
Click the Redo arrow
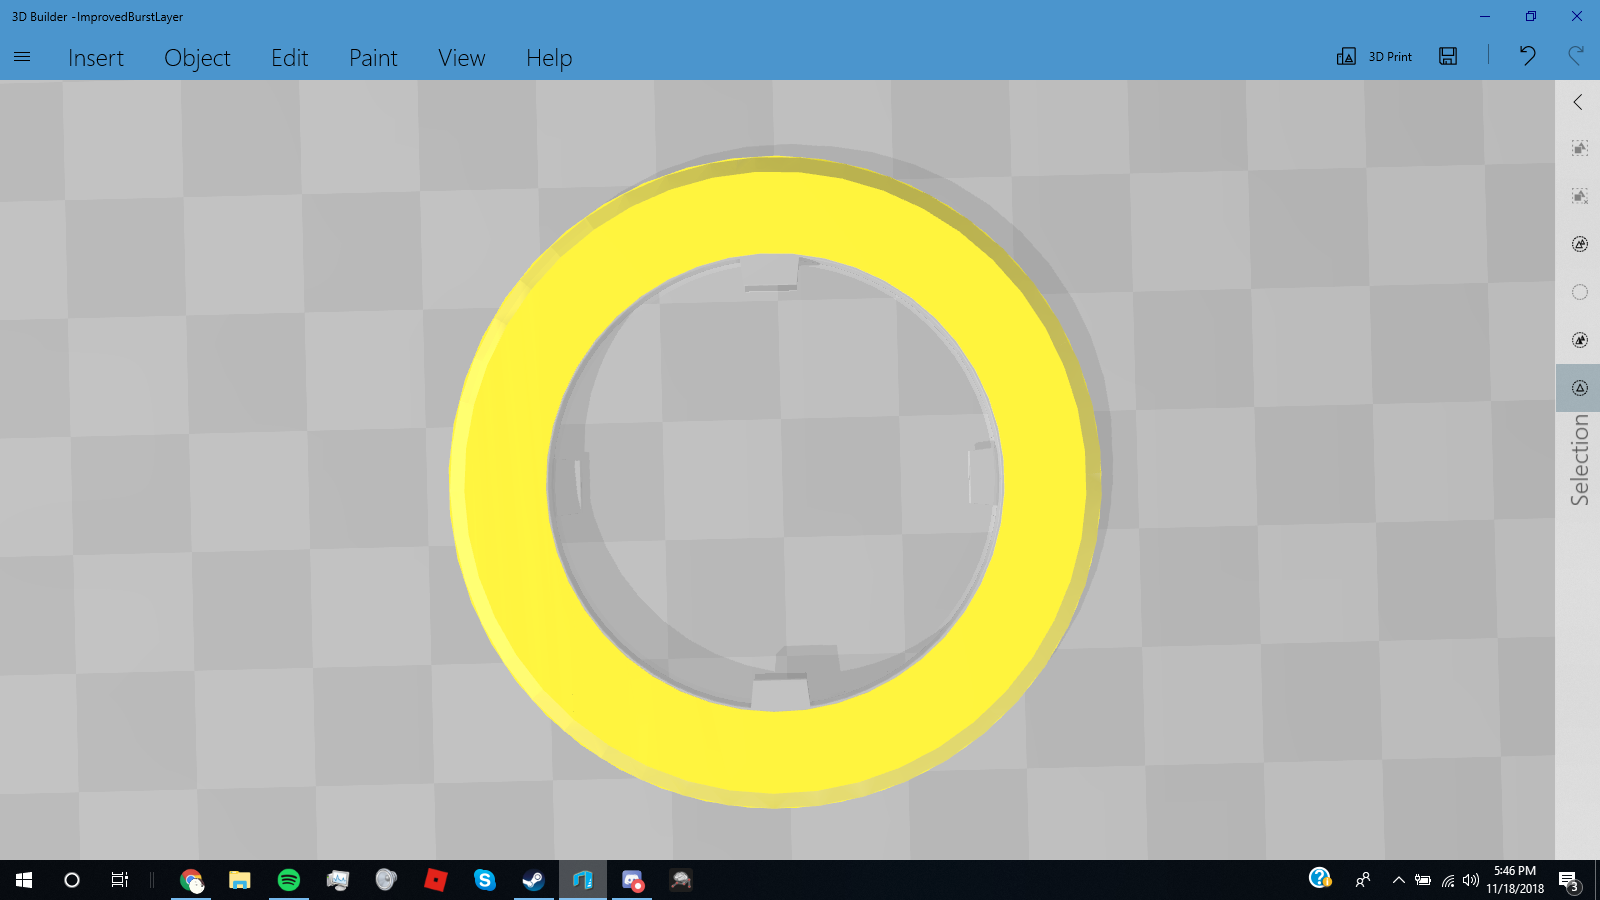[1576, 56]
